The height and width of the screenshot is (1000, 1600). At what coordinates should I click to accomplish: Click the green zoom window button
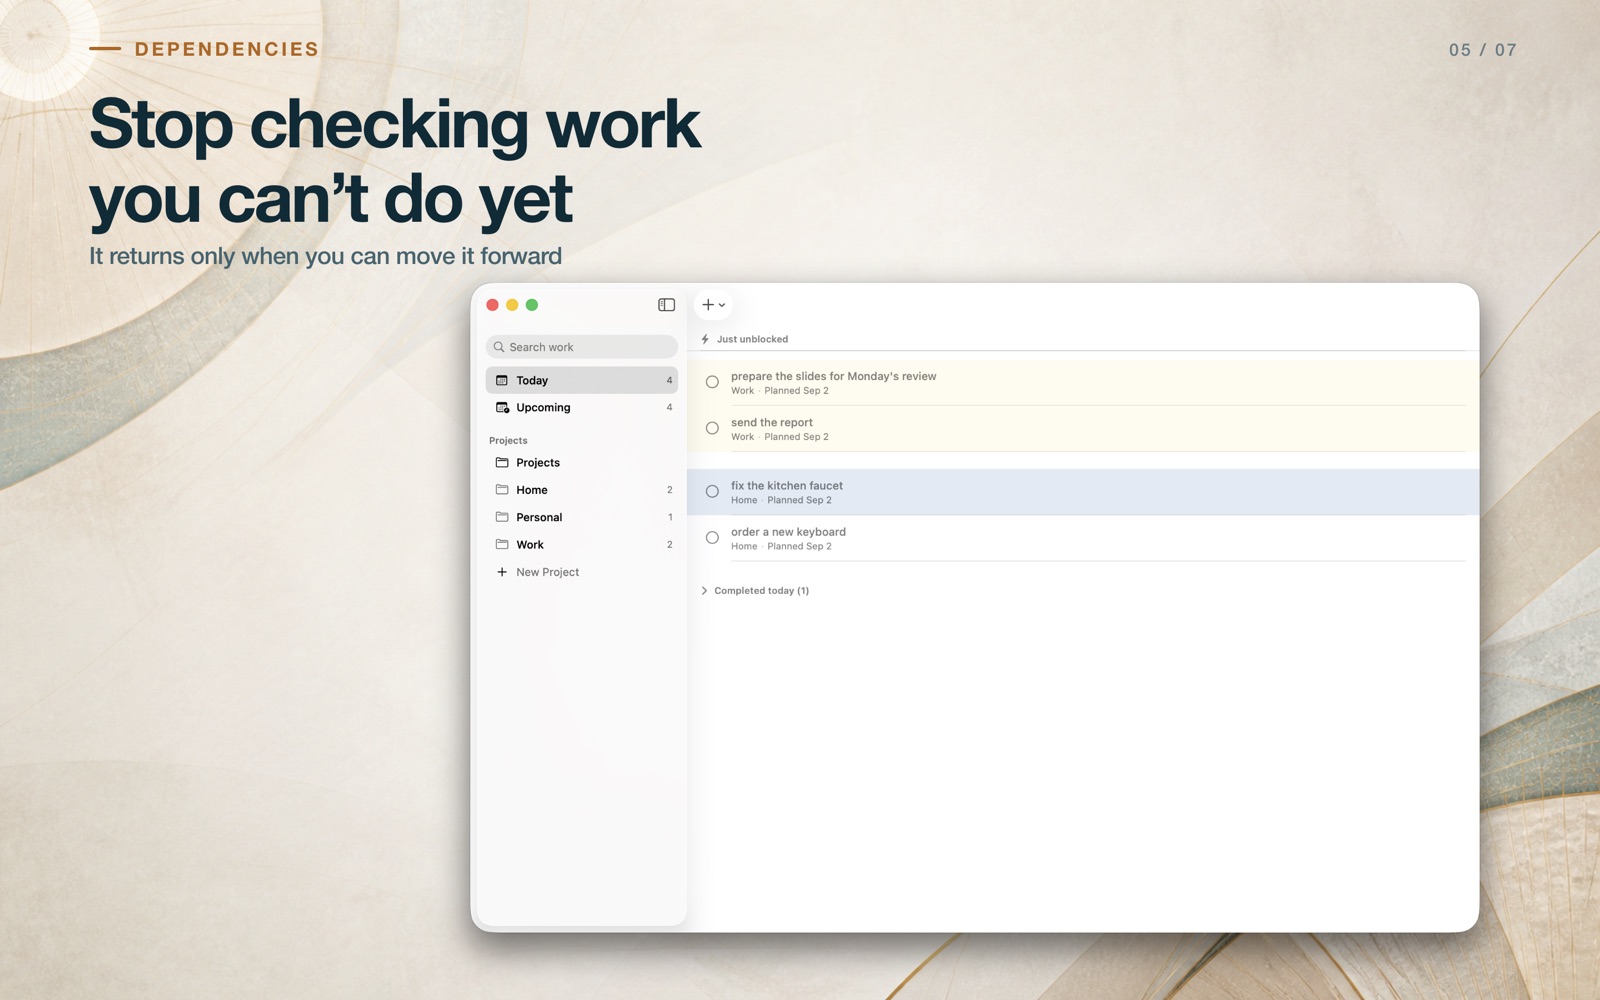(532, 305)
